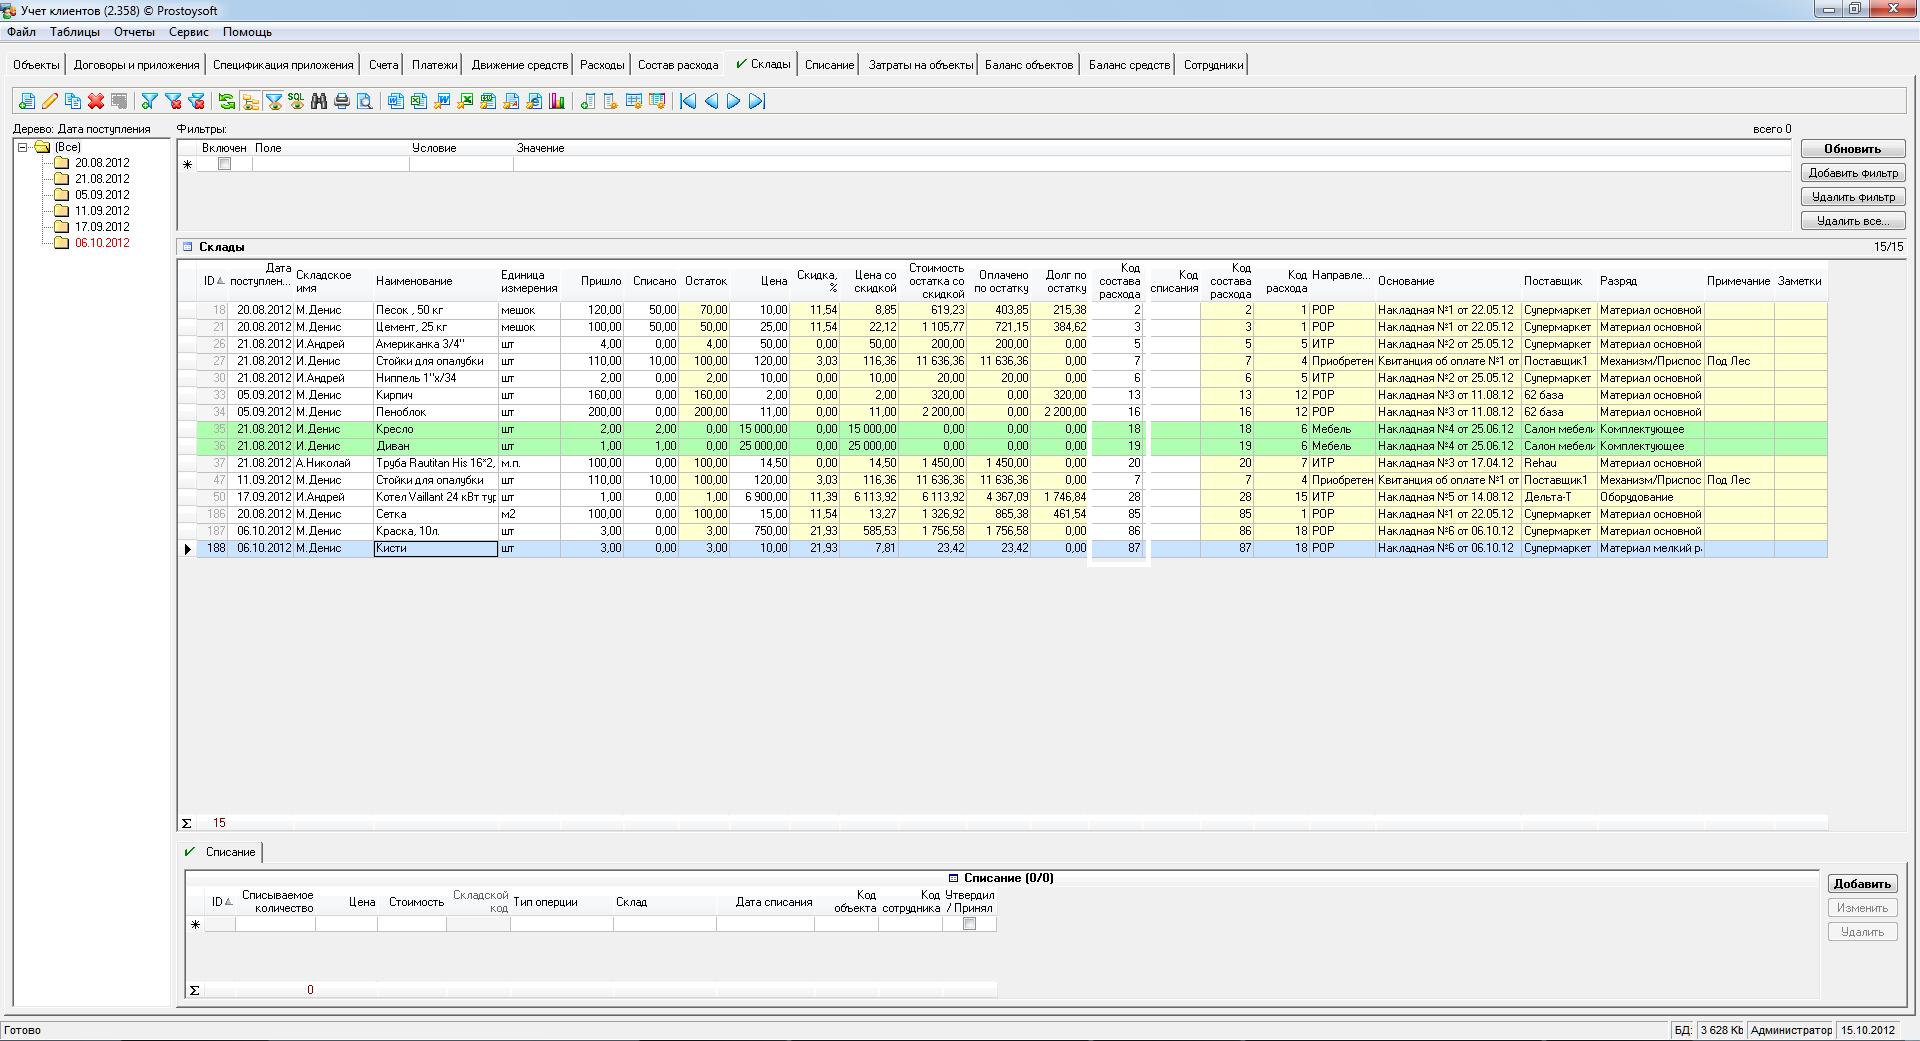Go to the next record arrow
Viewport: 1920px width, 1041px height.
[x=733, y=101]
